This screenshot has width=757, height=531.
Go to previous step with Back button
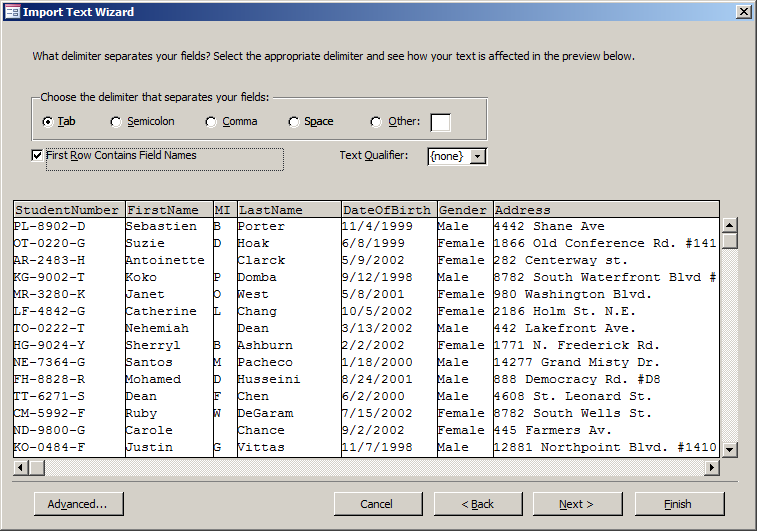click(478, 504)
